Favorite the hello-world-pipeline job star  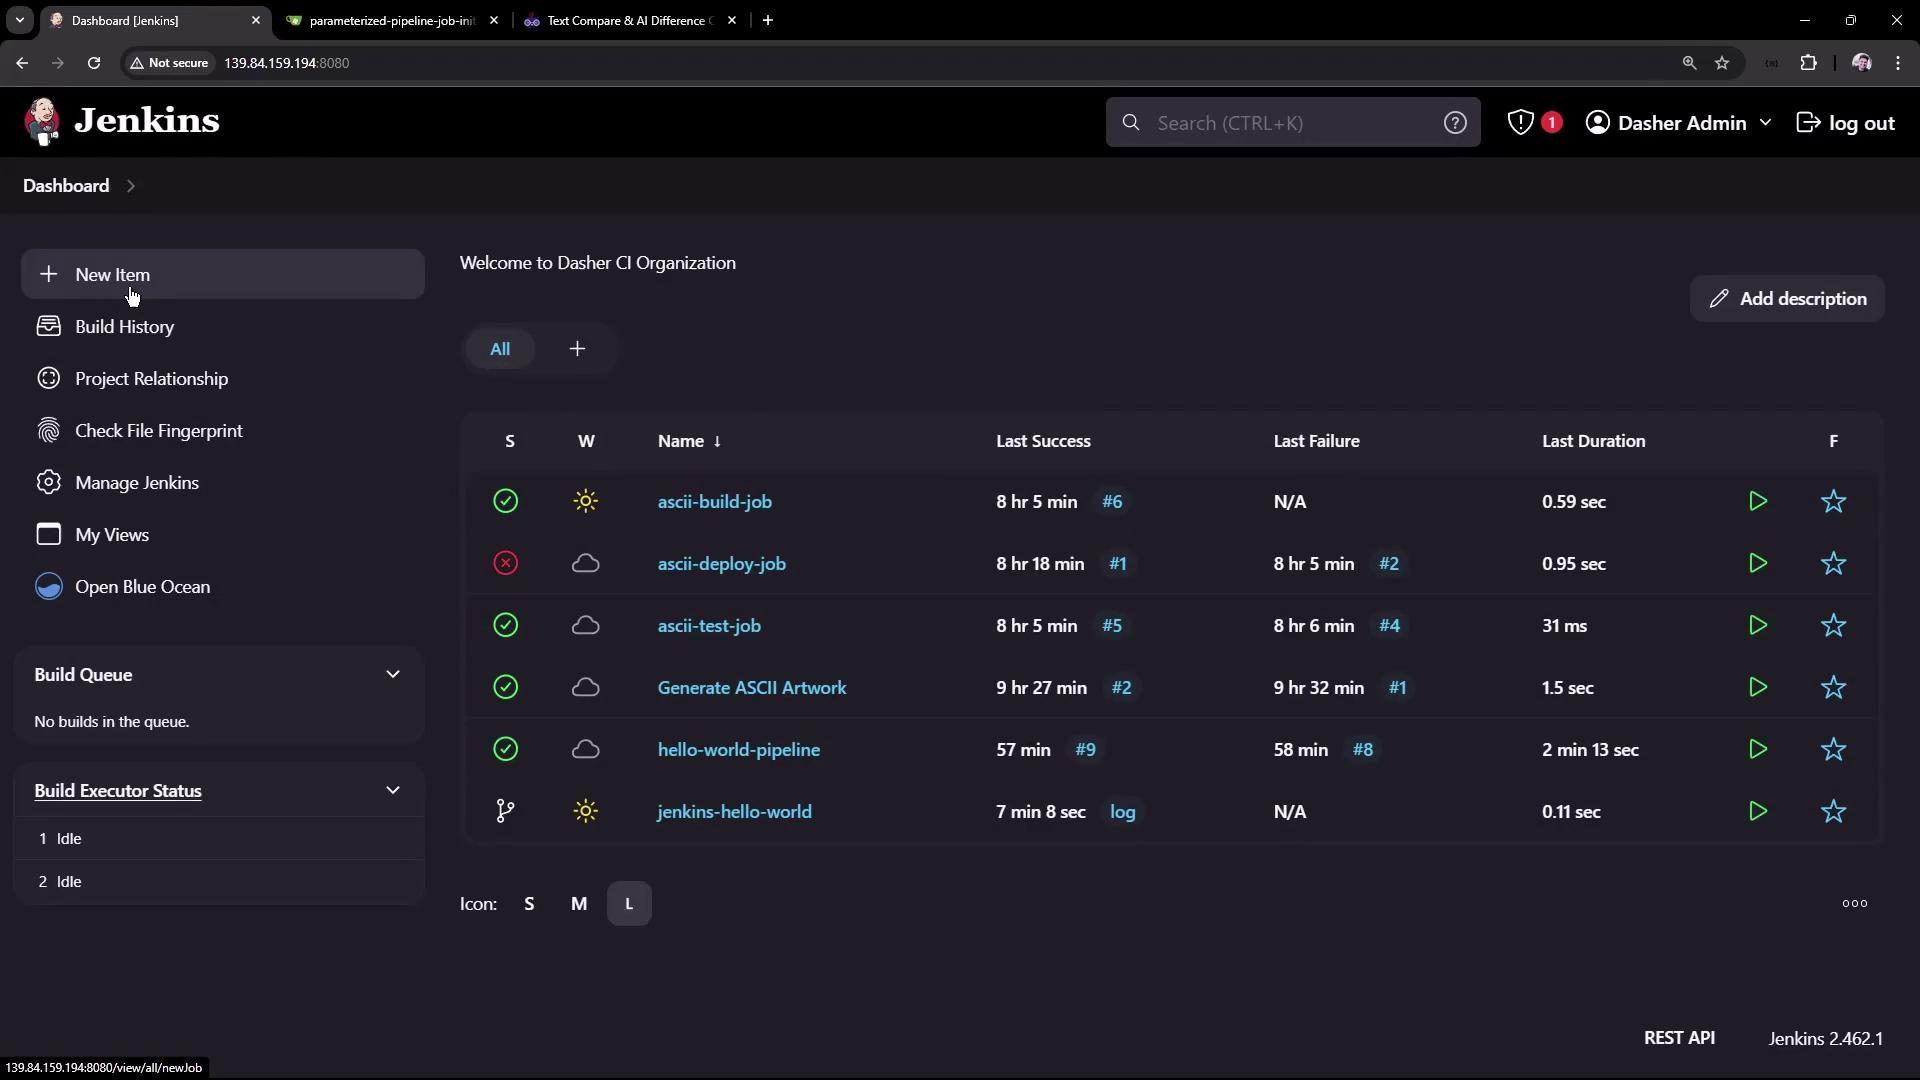(1832, 749)
